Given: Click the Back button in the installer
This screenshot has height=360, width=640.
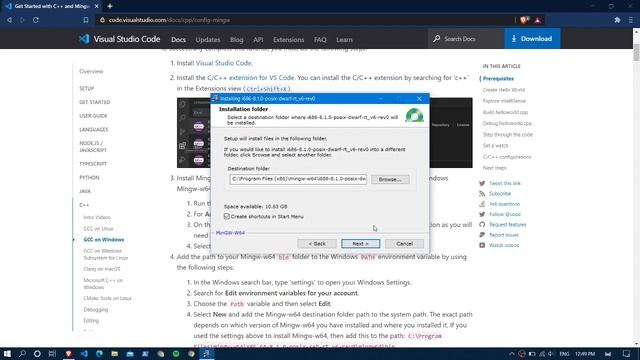Looking at the screenshot, I should coord(317,244).
